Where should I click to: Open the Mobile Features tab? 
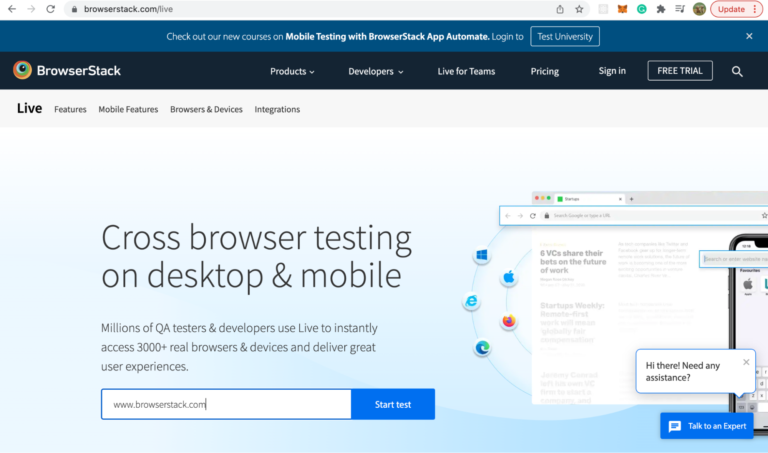pyautogui.click(x=128, y=109)
